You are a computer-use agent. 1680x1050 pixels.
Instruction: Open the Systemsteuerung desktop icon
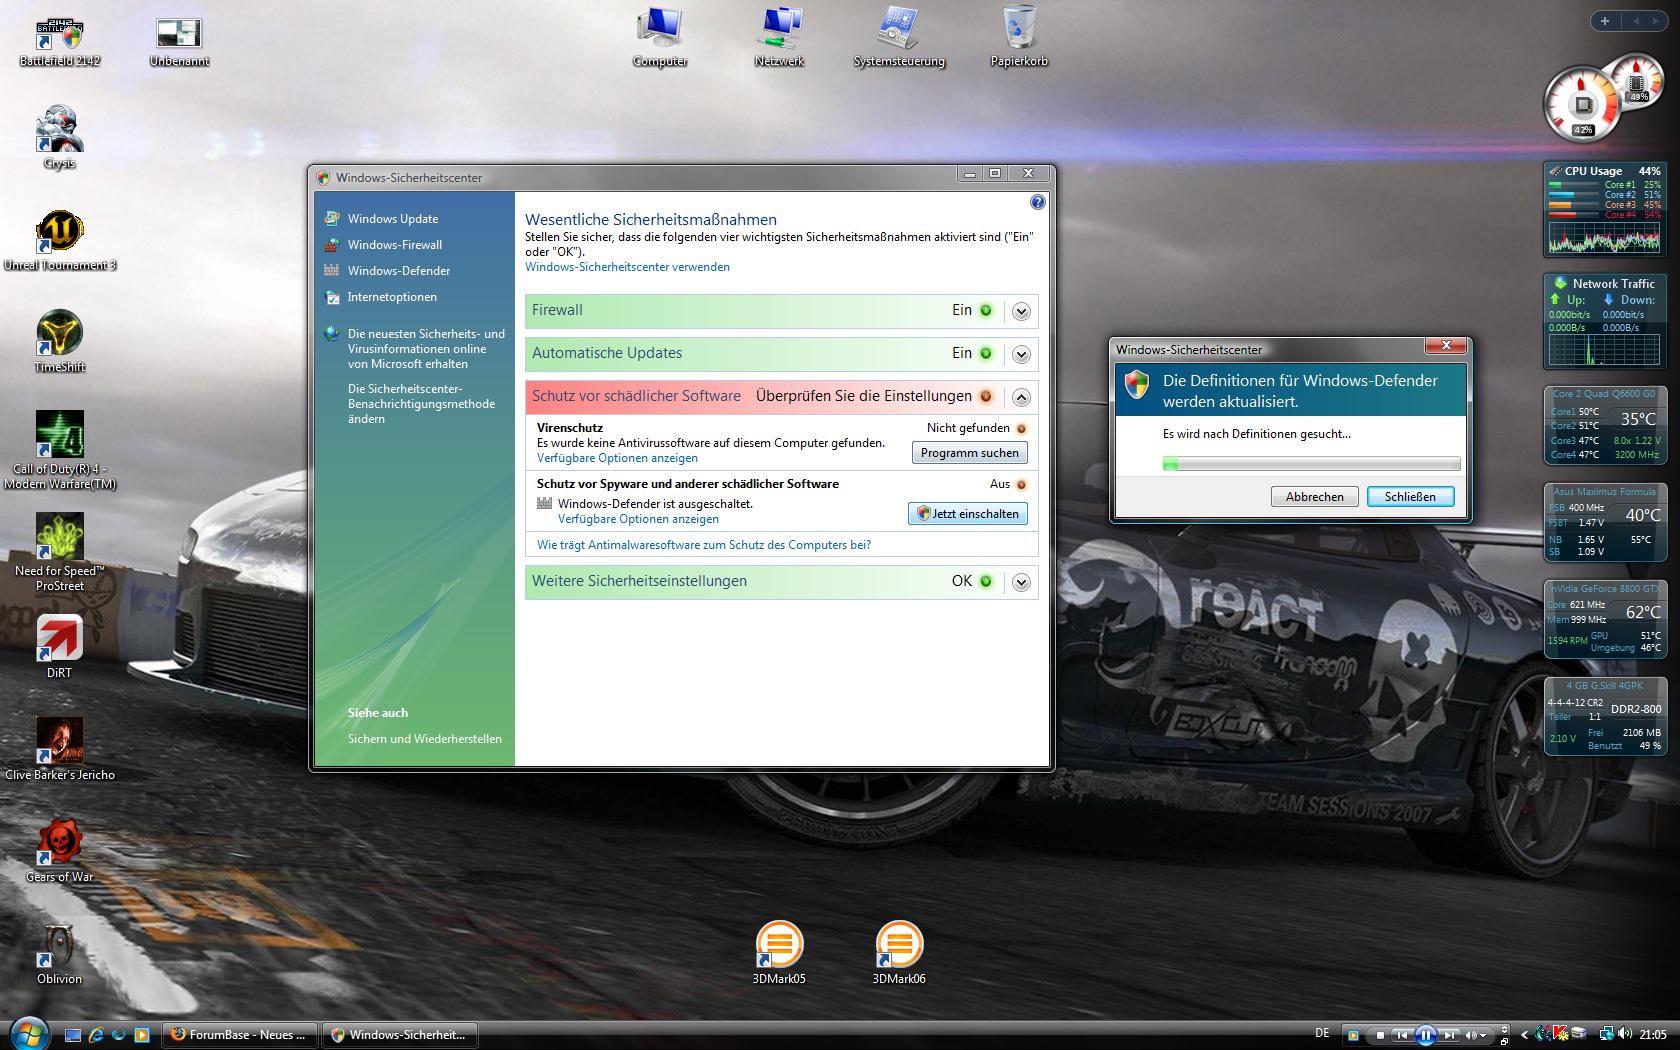[x=899, y=37]
